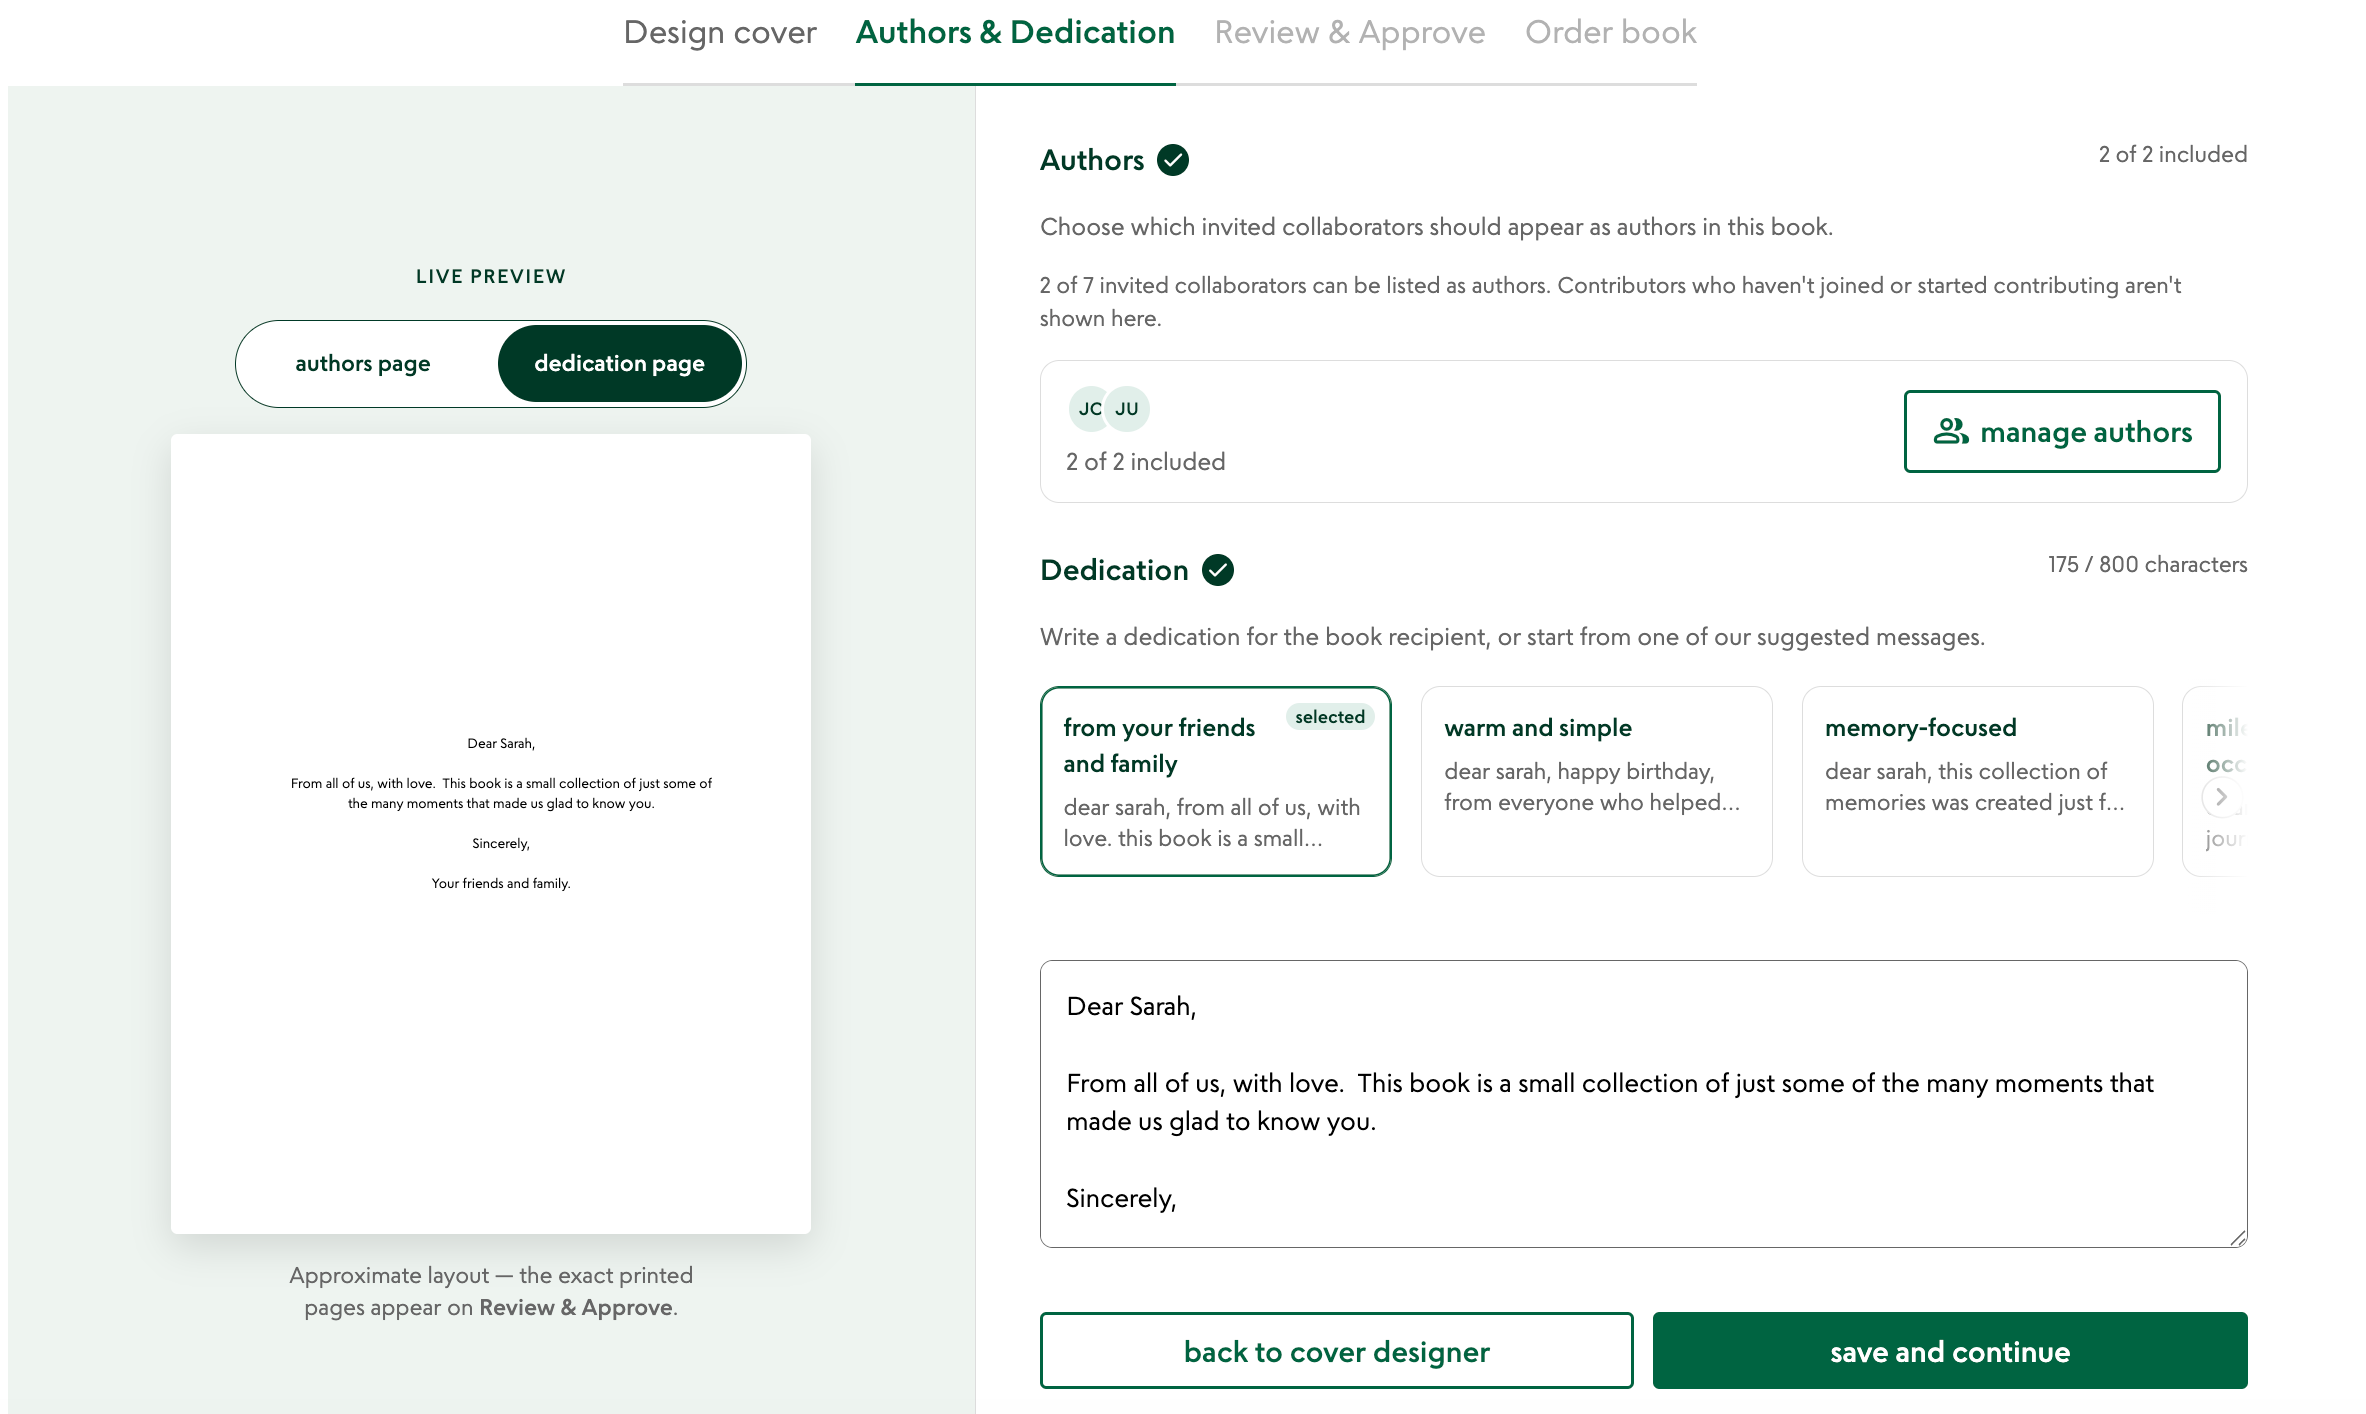Screen dimensions: 2366x1414
Task: Click the Authors section heading
Action: [x=1092, y=160]
